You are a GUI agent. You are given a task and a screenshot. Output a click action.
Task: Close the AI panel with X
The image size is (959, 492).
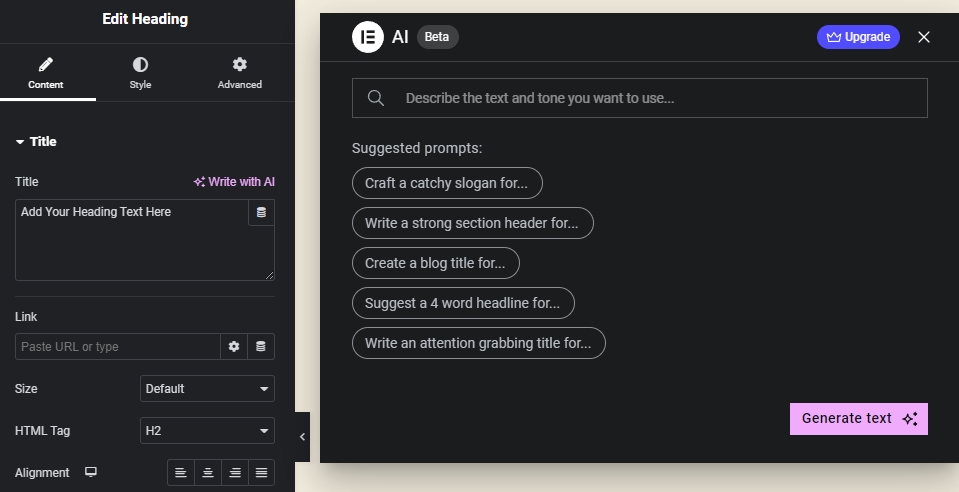coord(924,37)
